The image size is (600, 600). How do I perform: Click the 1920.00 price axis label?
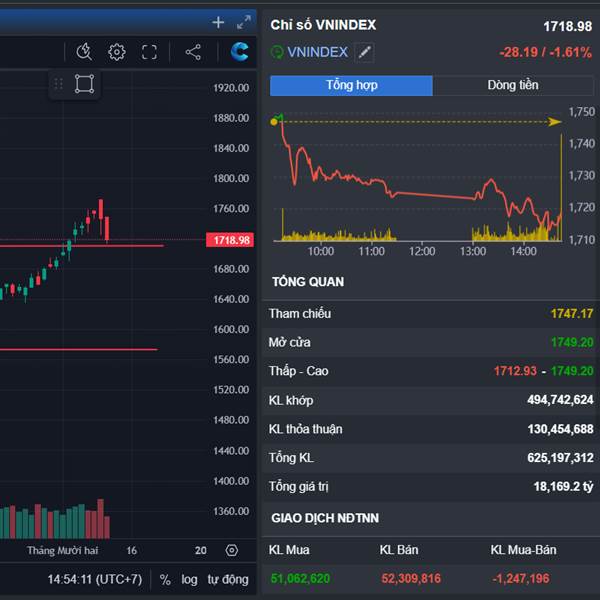(x=231, y=88)
